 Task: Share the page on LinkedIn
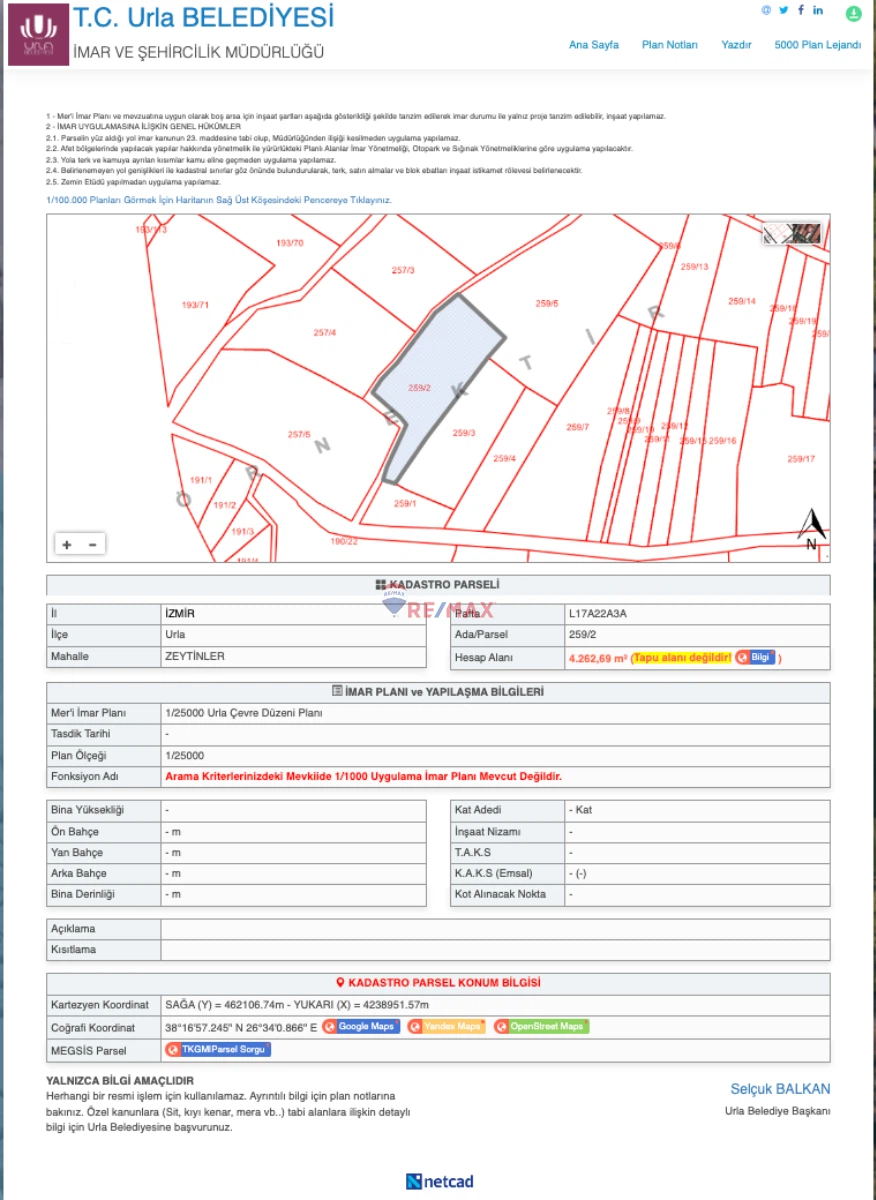[818, 10]
